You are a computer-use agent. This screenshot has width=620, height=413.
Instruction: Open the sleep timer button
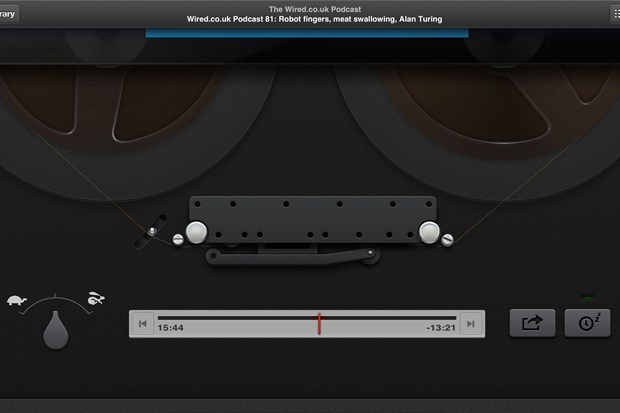coord(587,323)
